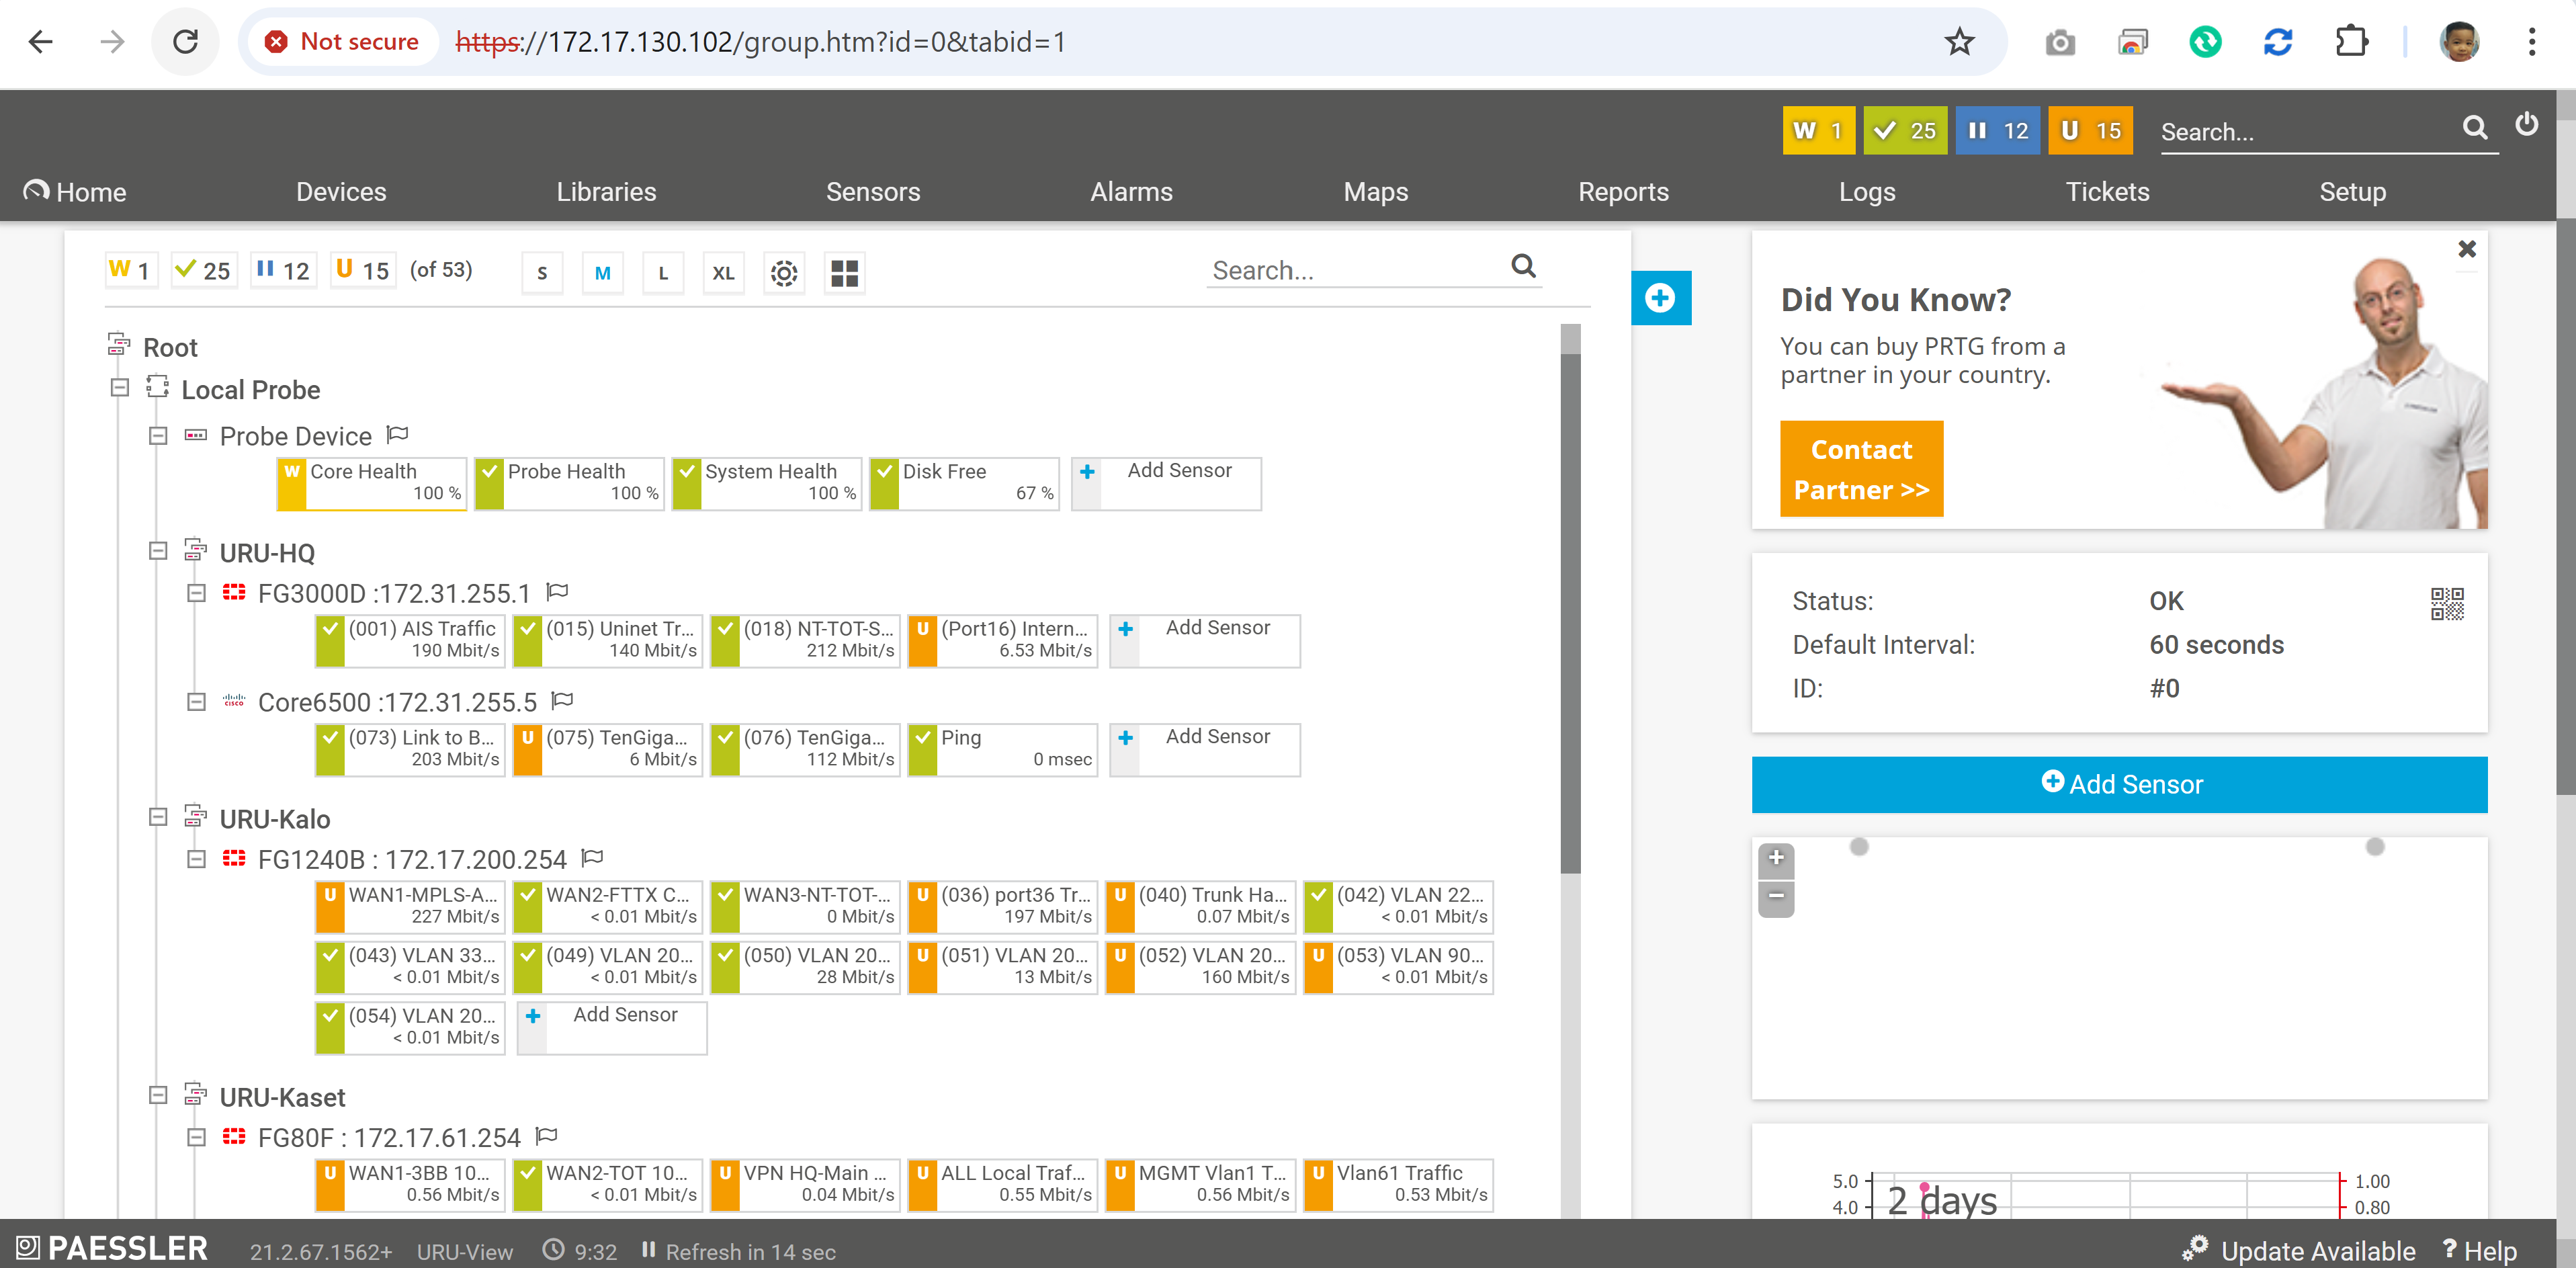Image resolution: width=2576 pixels, height=1268 pixels.
Task: Collapse the Core6500 device node
Action: (197, 702)
